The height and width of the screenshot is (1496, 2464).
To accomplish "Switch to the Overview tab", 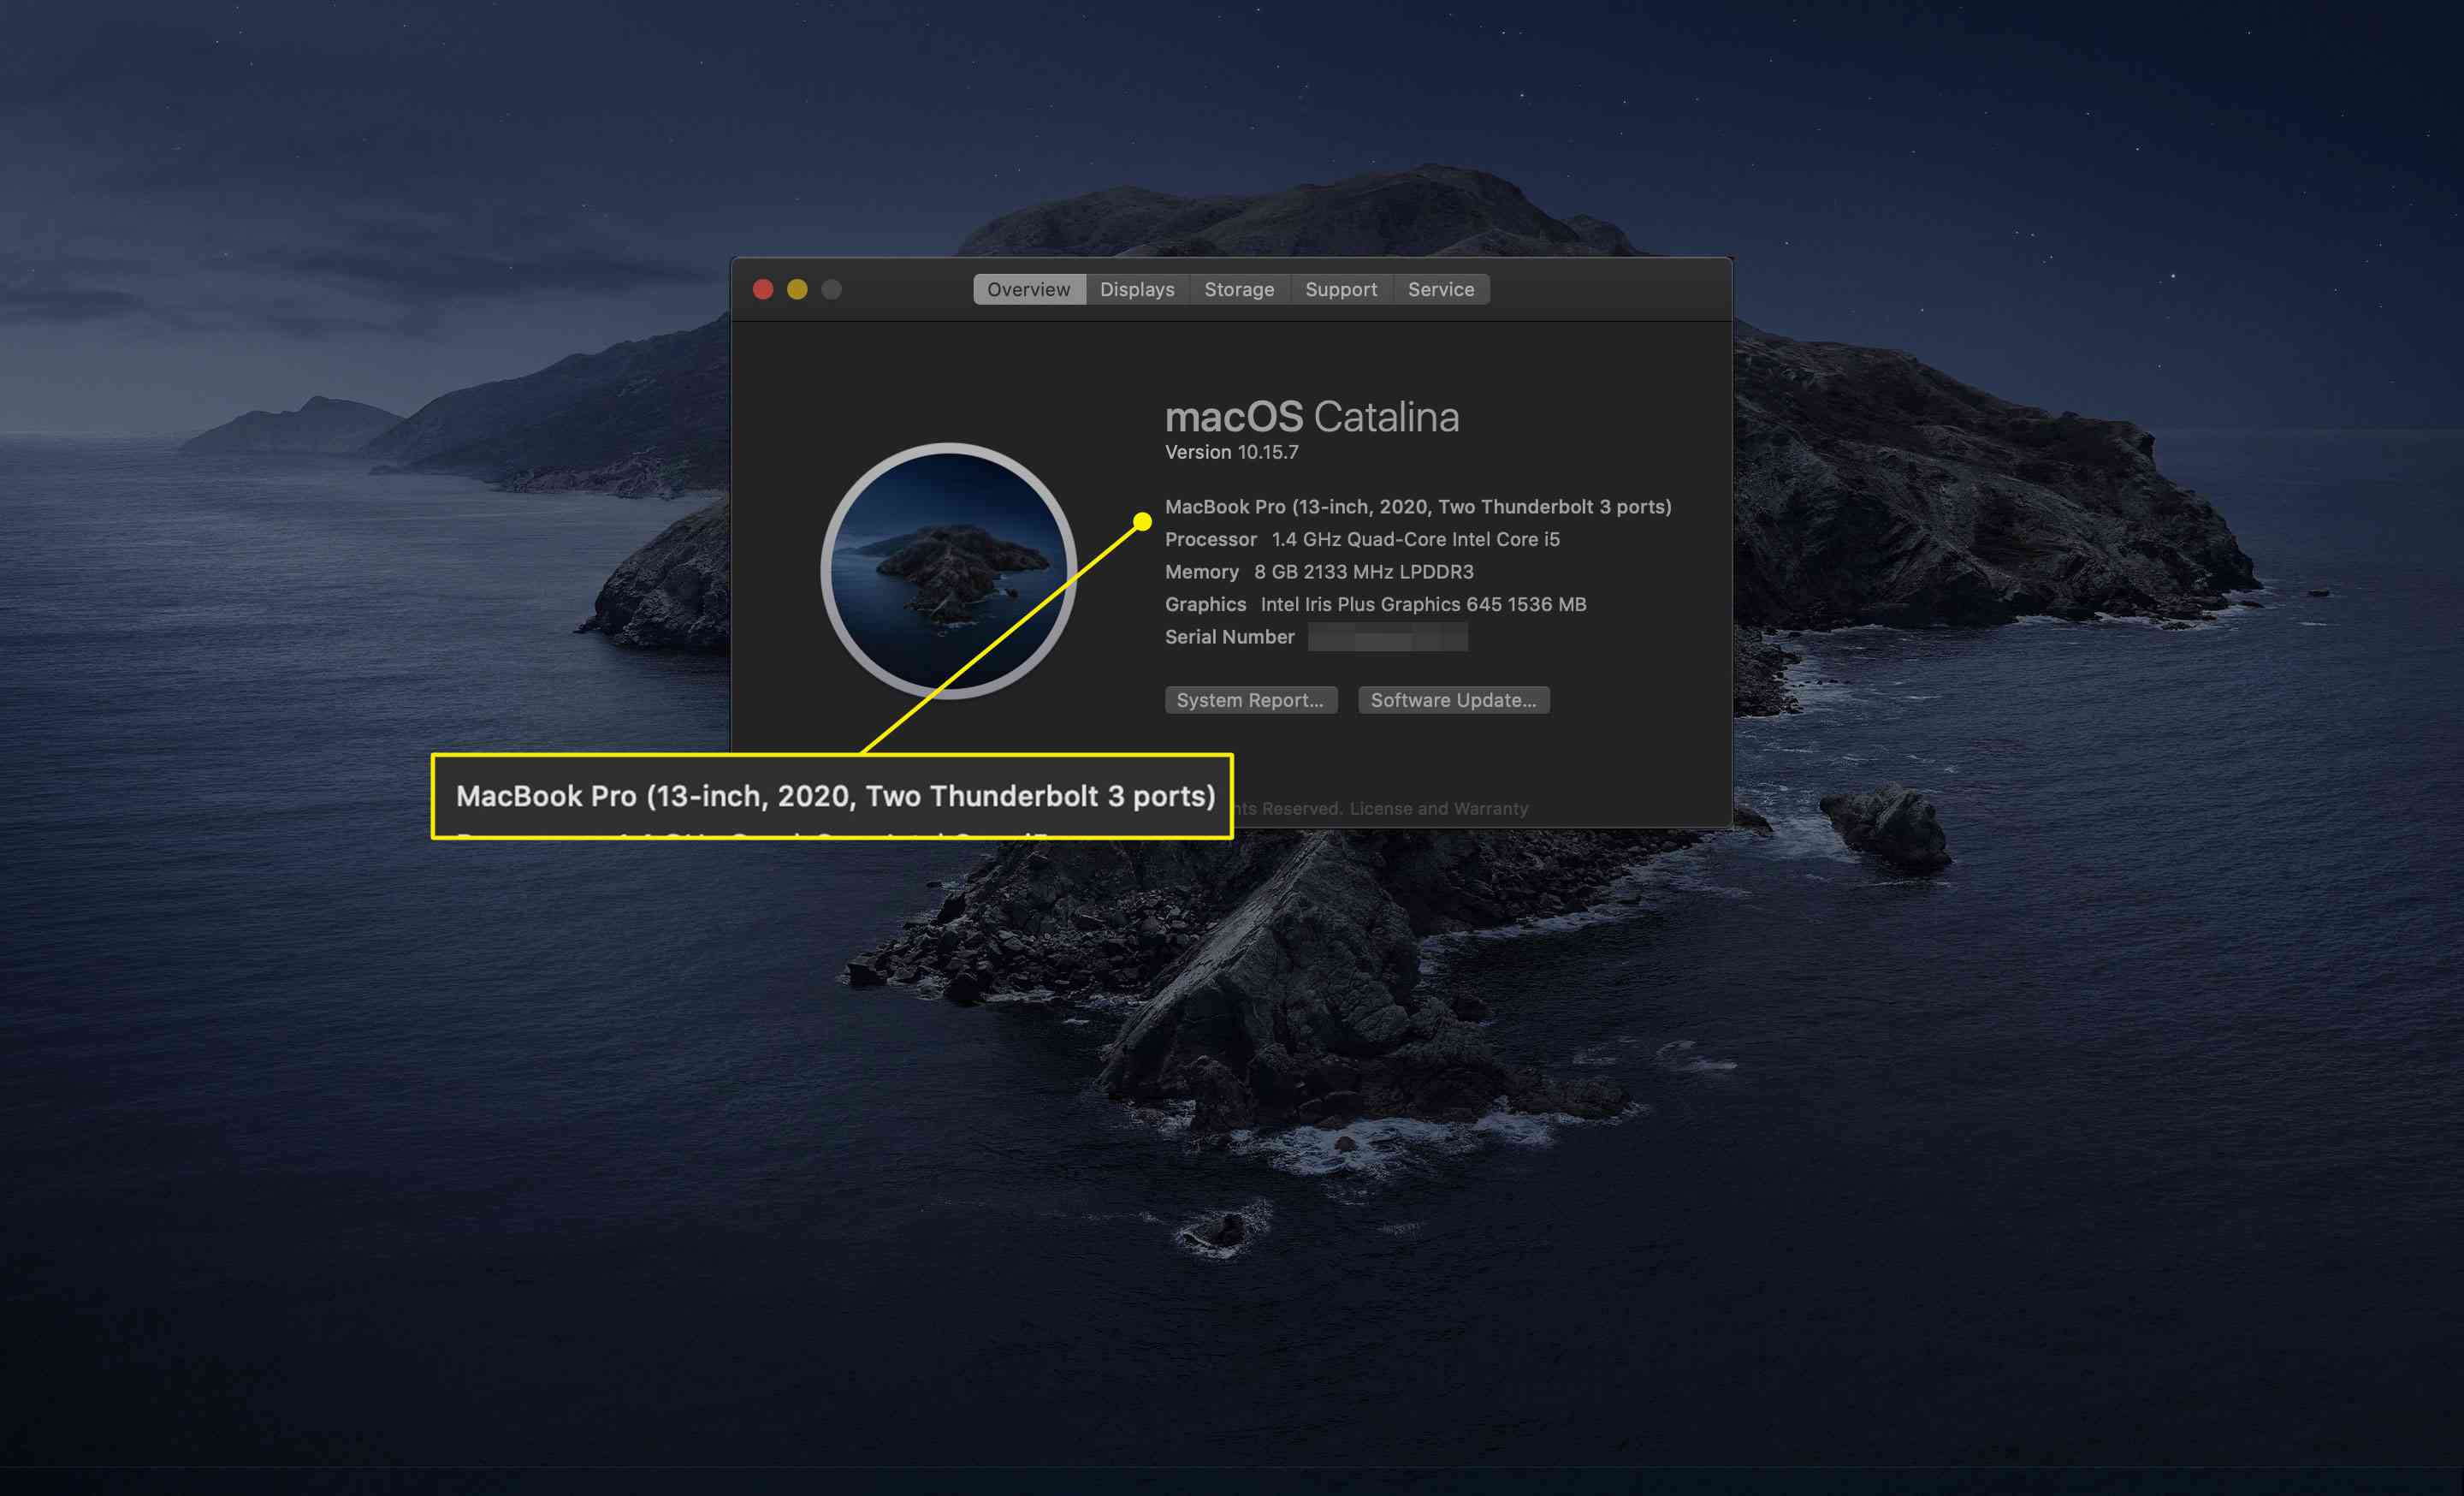I will (1029, 289).
